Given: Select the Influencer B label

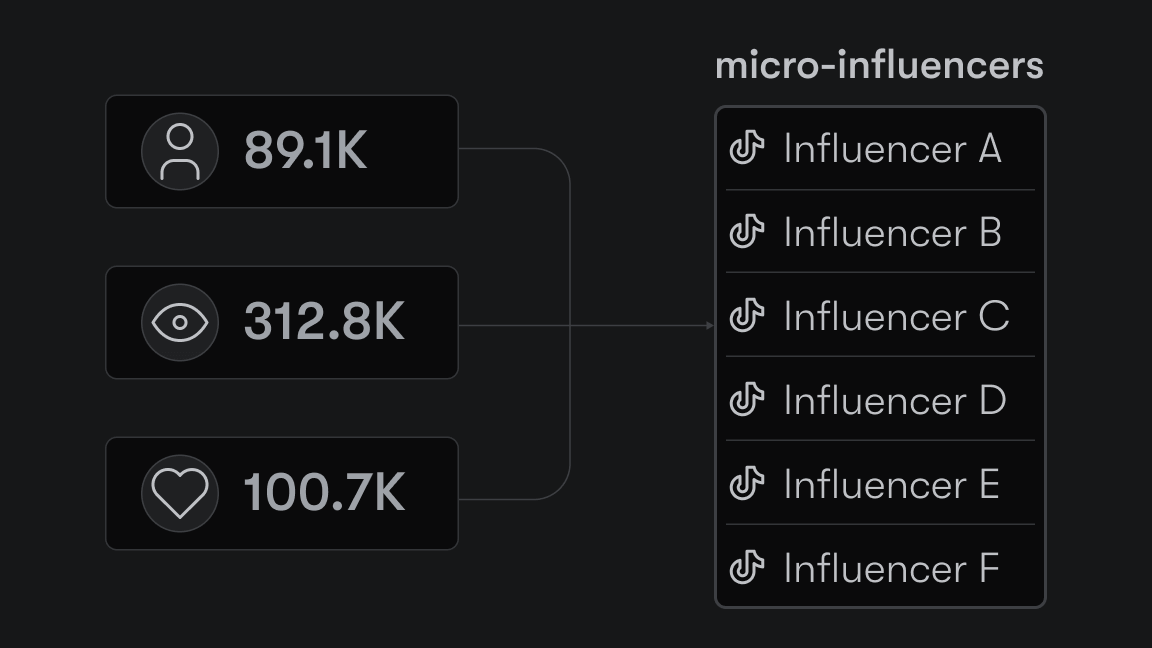Looking at the screenshot, I should pos(892,232).
